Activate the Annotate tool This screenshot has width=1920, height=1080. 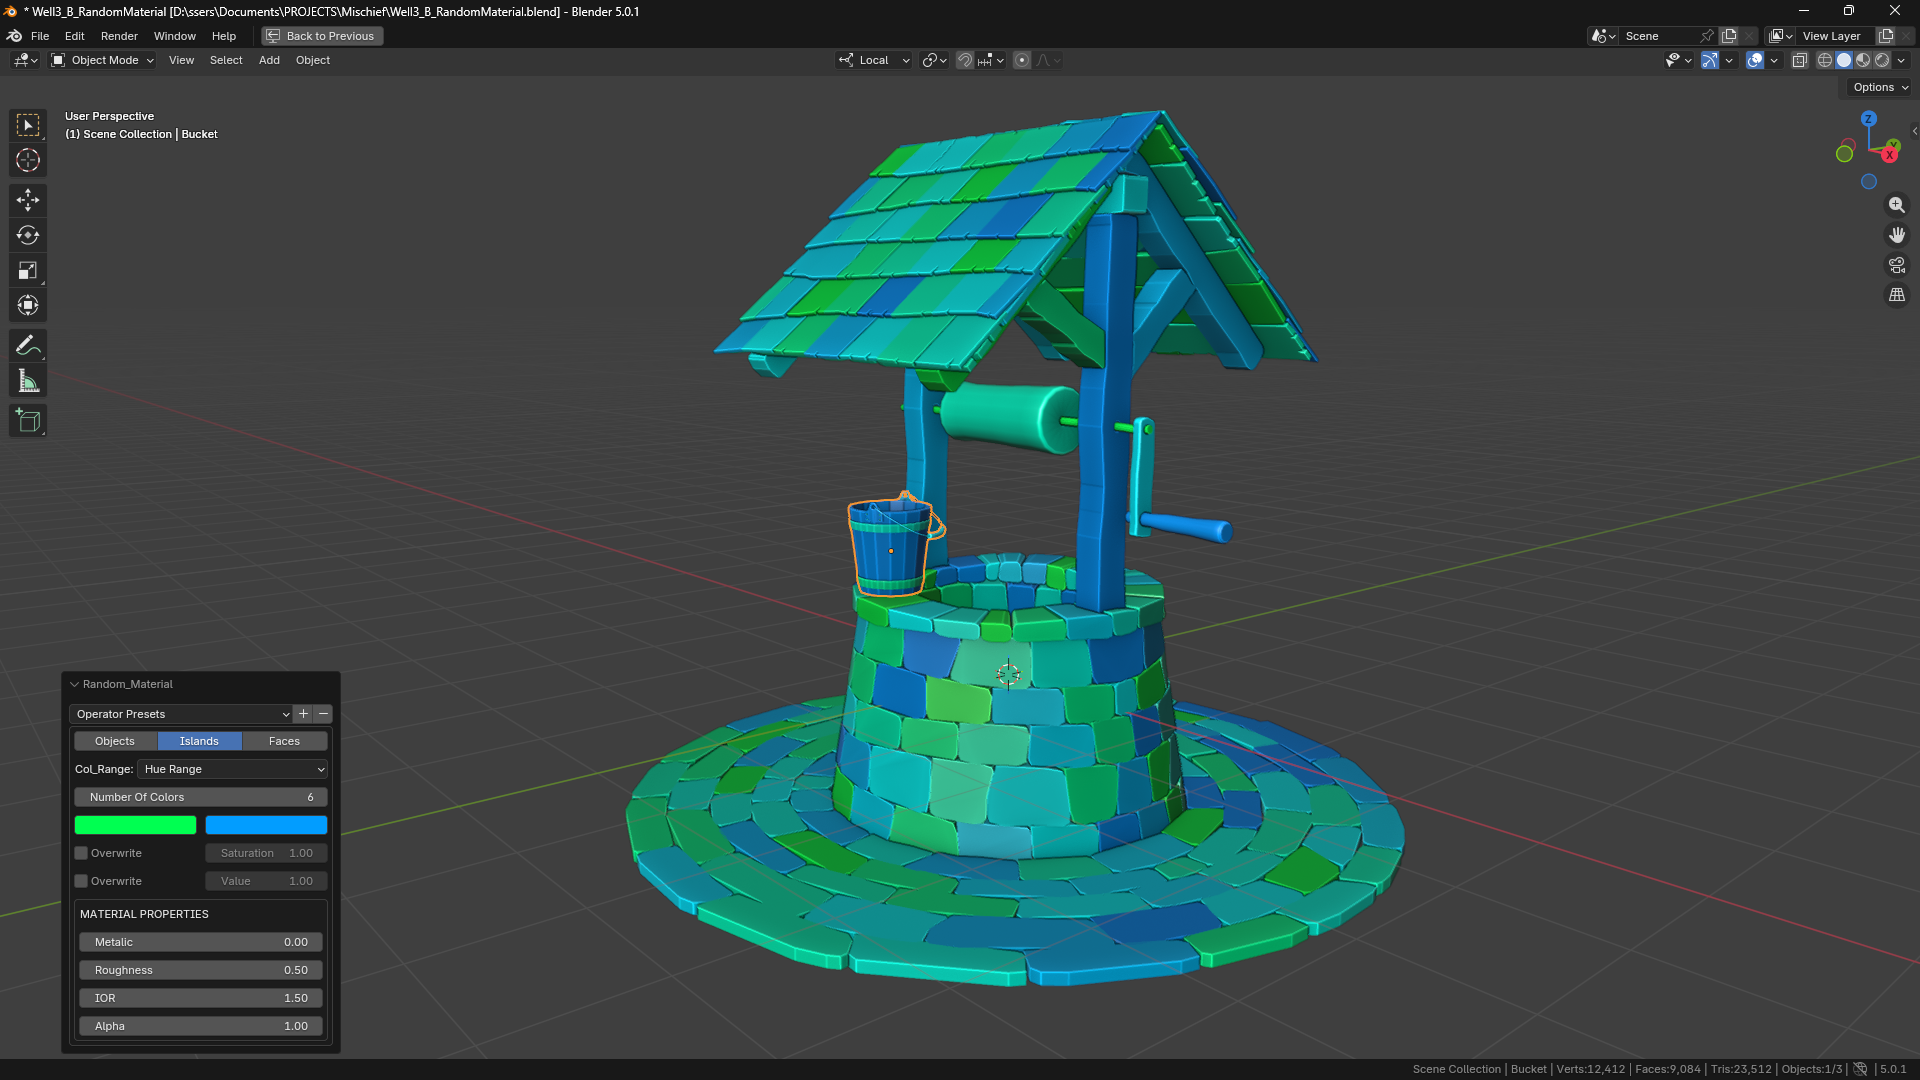[x=28, y=346]
